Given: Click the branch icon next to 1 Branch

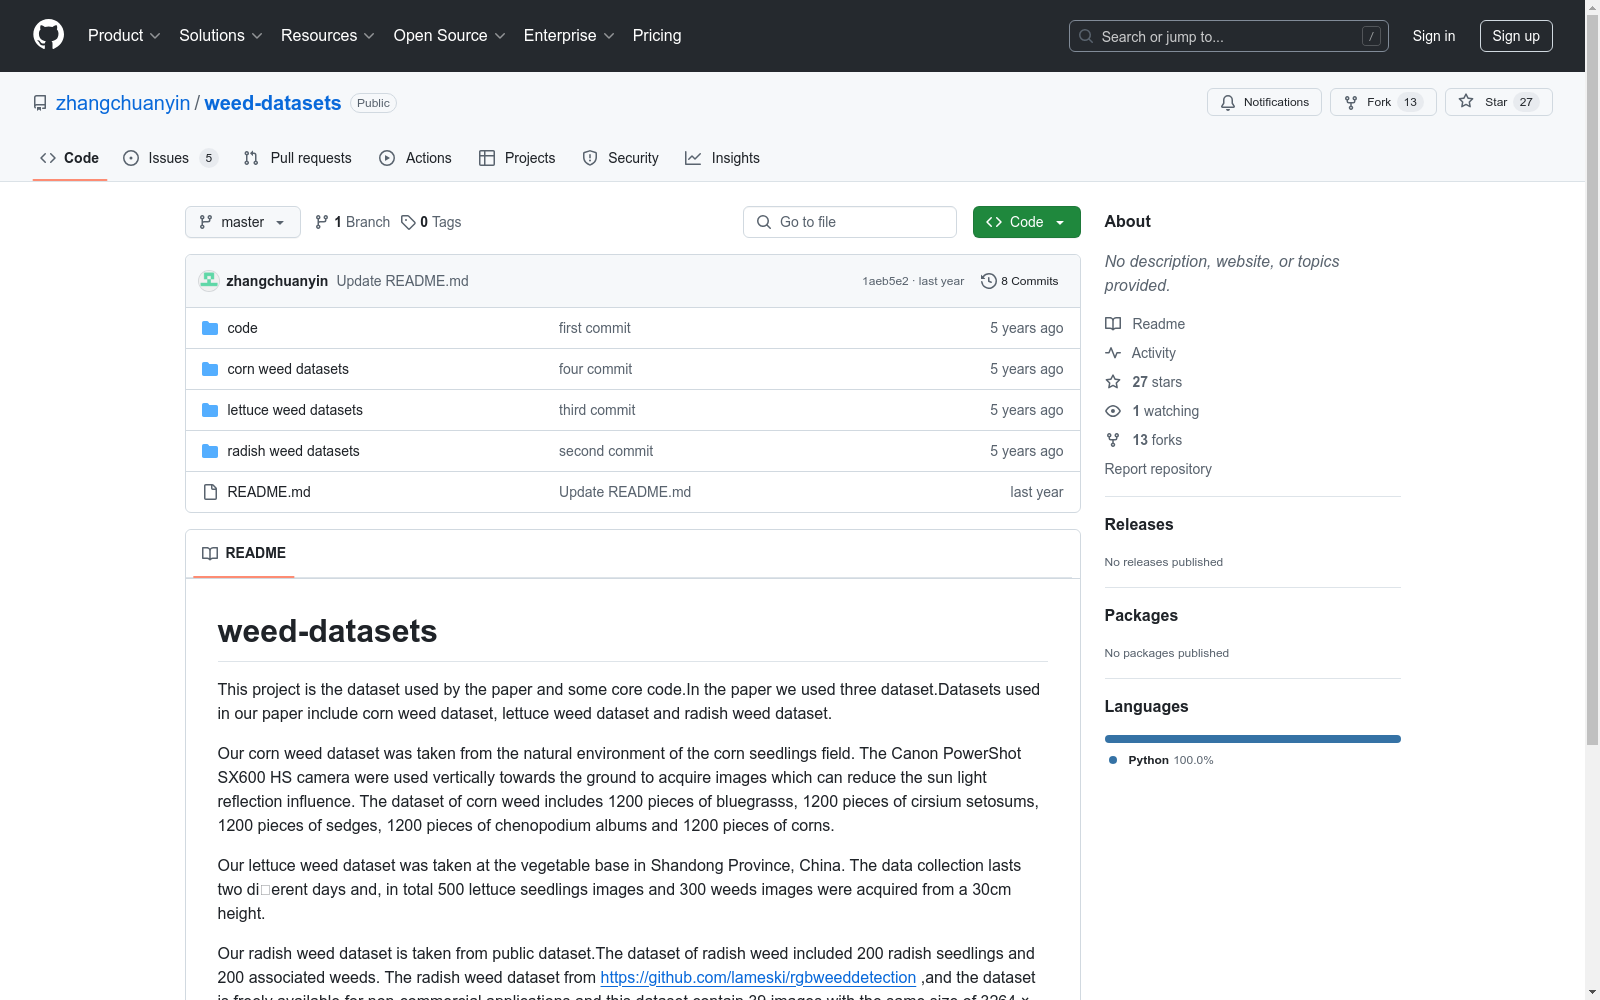Looking at the screenshot, I should coord(322,222).
